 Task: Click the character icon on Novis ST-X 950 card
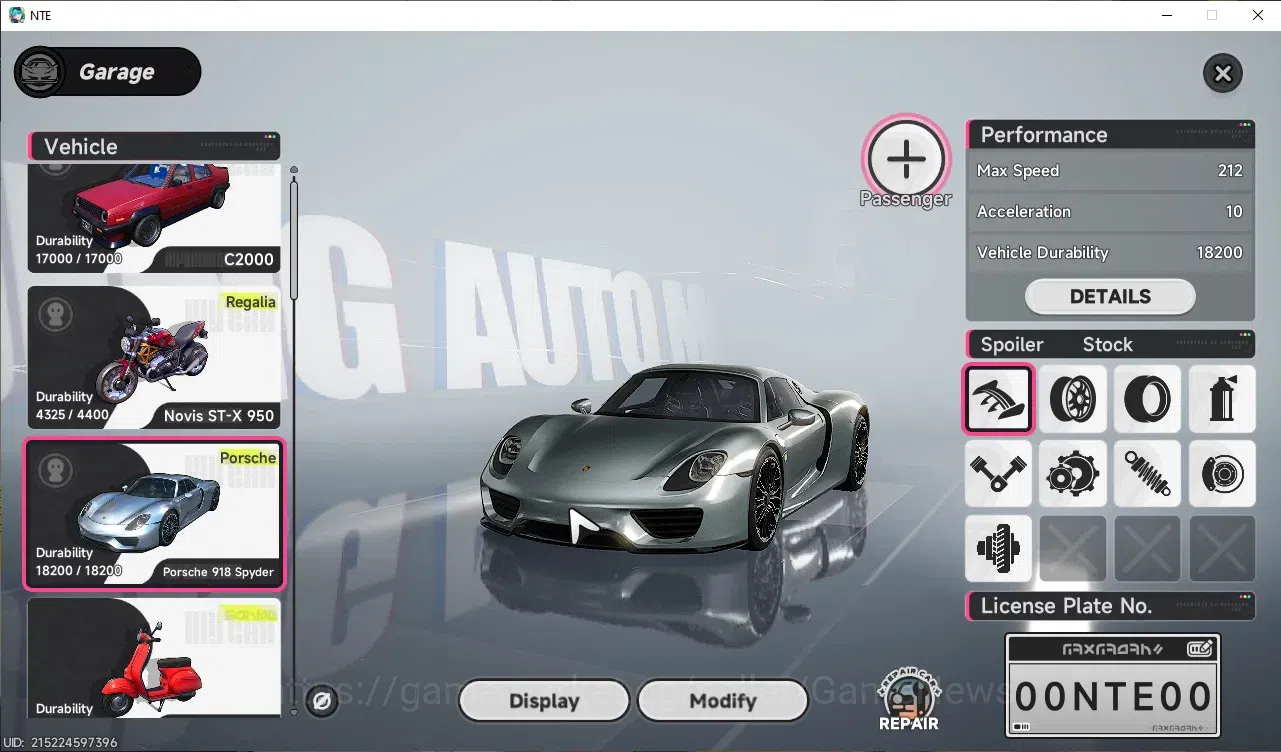(x=55, y=314)
